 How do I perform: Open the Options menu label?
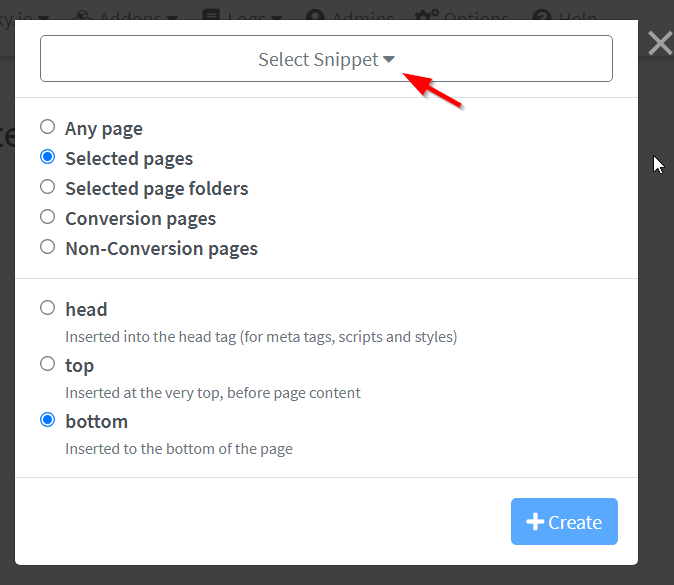click(x=477, y=16)
